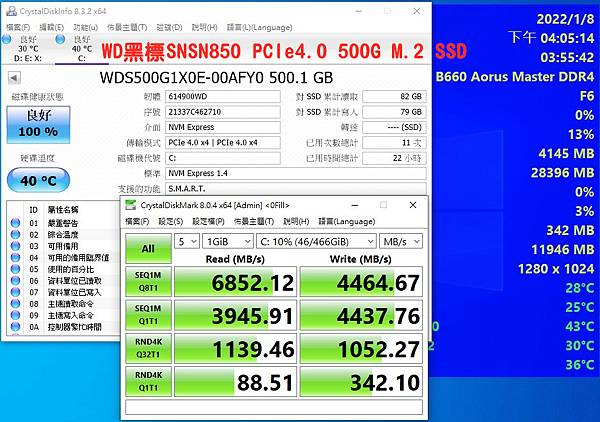Click the SEQ1M Q8T1 write result bar 4464.67
This screenshot has height=422, width=600.
tap(361, 282)
